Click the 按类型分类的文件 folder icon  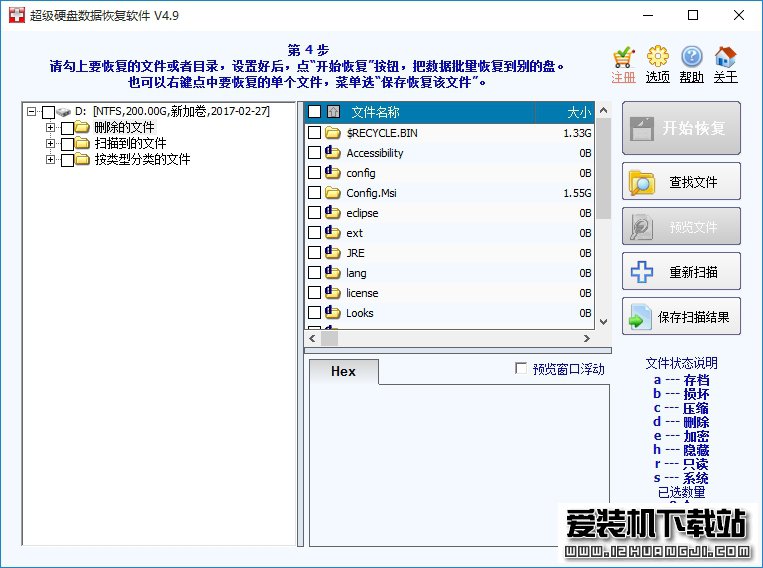82,159
